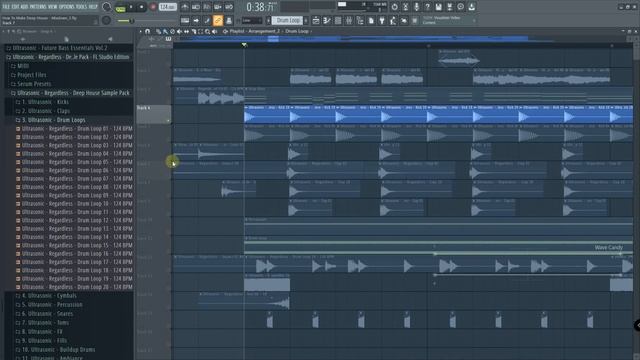Screen dimensions: 640x360
Task: Open the Drum Loop pattern selector
Action: click(287, 20)
